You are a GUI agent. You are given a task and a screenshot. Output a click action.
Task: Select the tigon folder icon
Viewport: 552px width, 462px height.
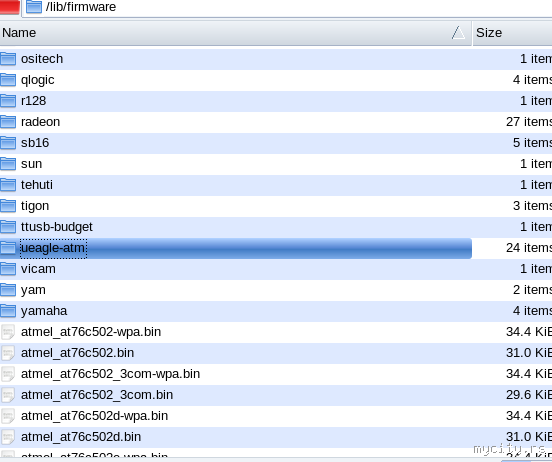8,206
